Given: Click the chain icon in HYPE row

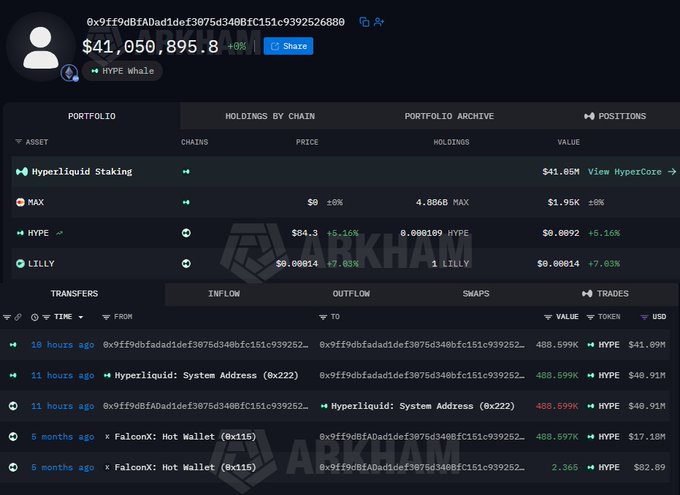Looking at the screenshot, I should (x=186, y=233).
